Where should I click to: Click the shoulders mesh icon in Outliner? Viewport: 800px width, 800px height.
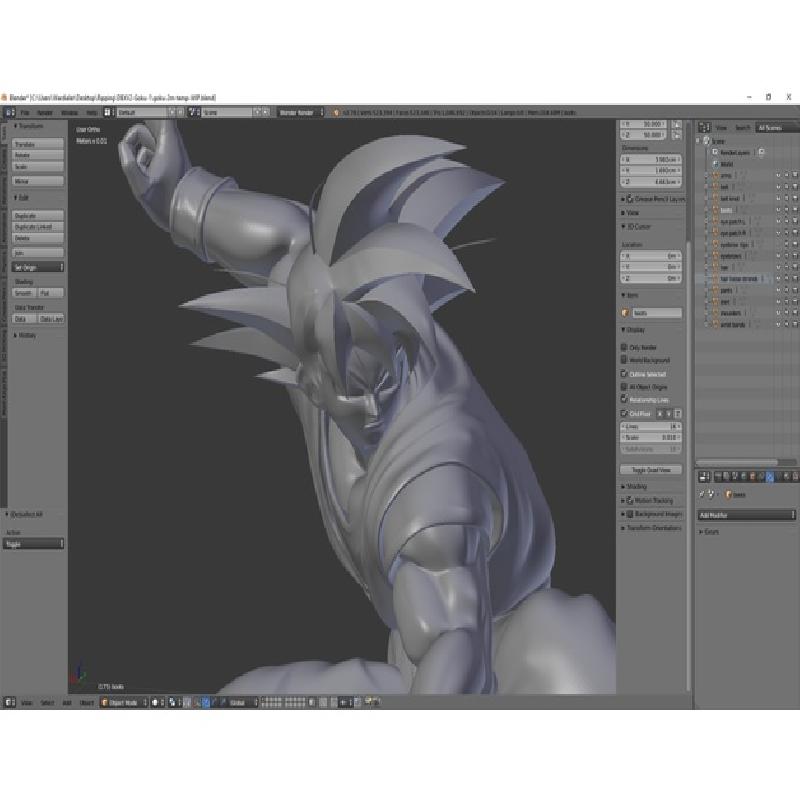tap(715, 313)
